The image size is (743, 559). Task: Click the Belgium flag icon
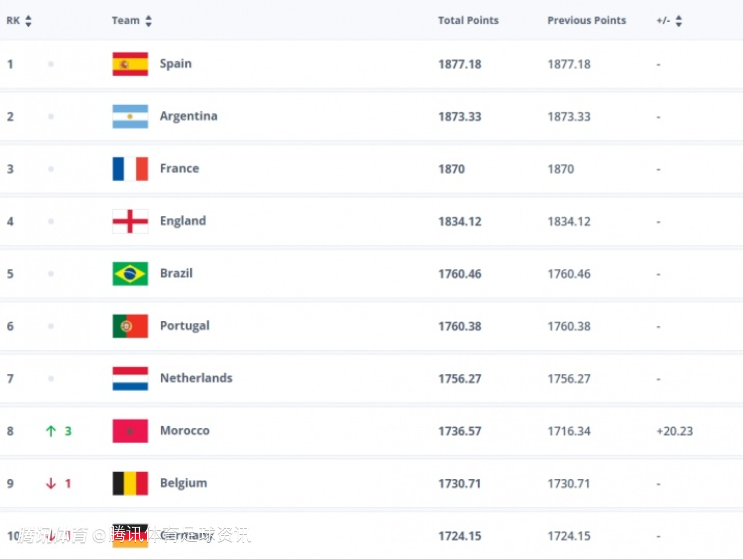130,483
